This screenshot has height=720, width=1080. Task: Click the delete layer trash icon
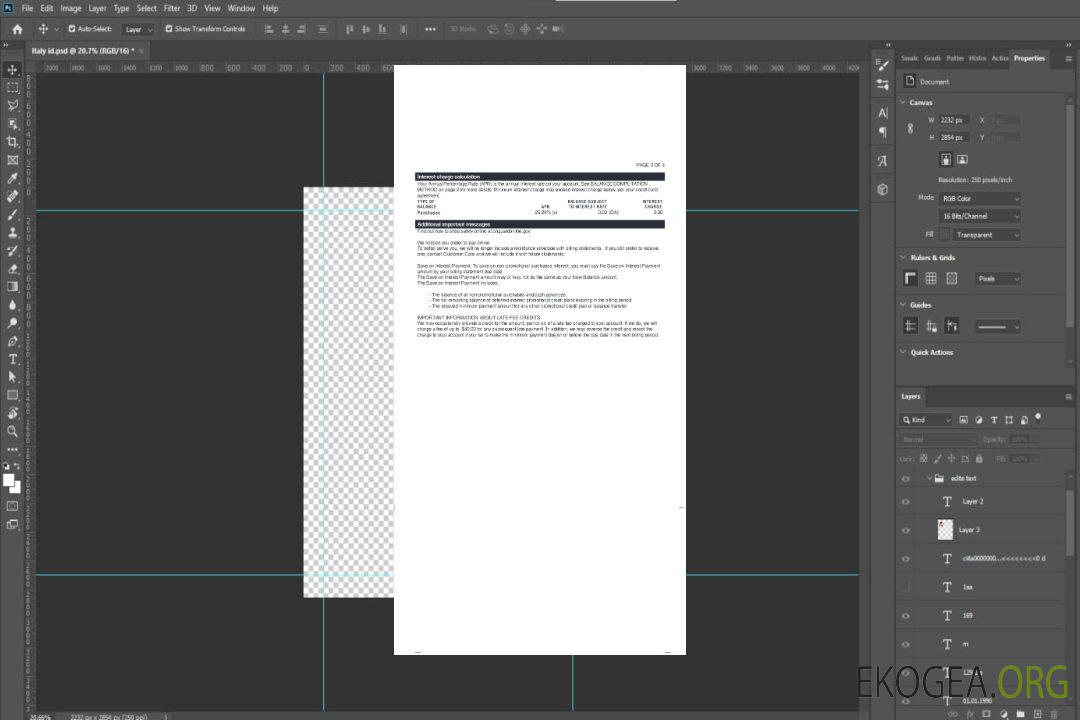coord(1054,714)
